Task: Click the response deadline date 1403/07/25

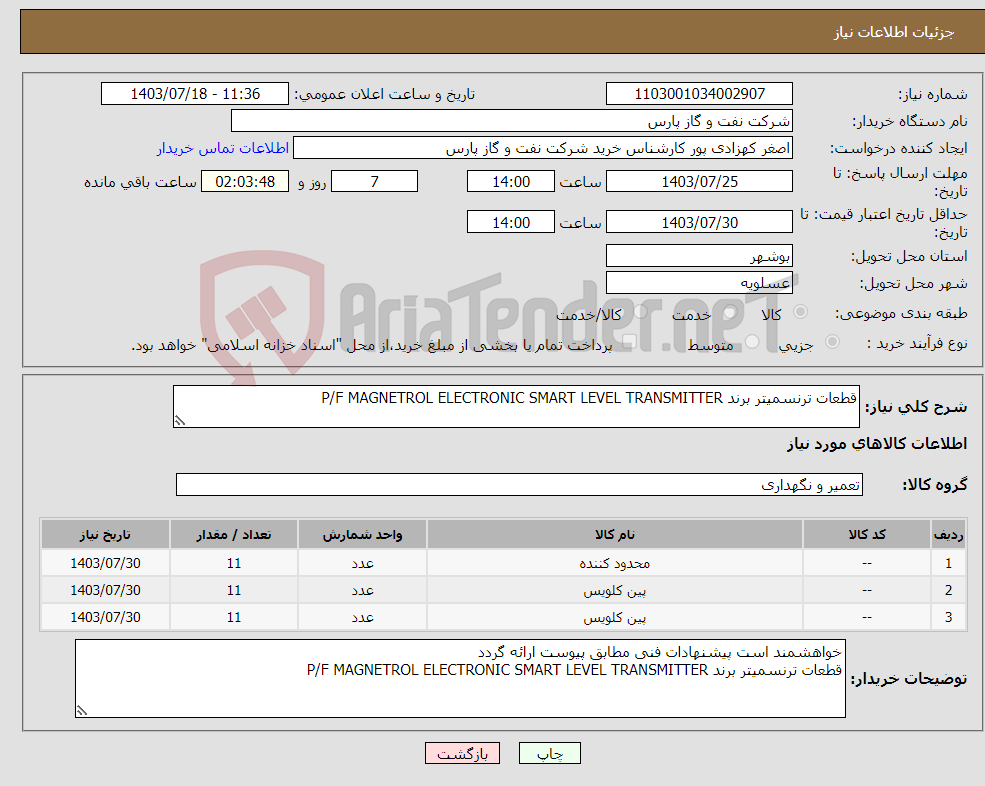Action: tap(699, 182)
